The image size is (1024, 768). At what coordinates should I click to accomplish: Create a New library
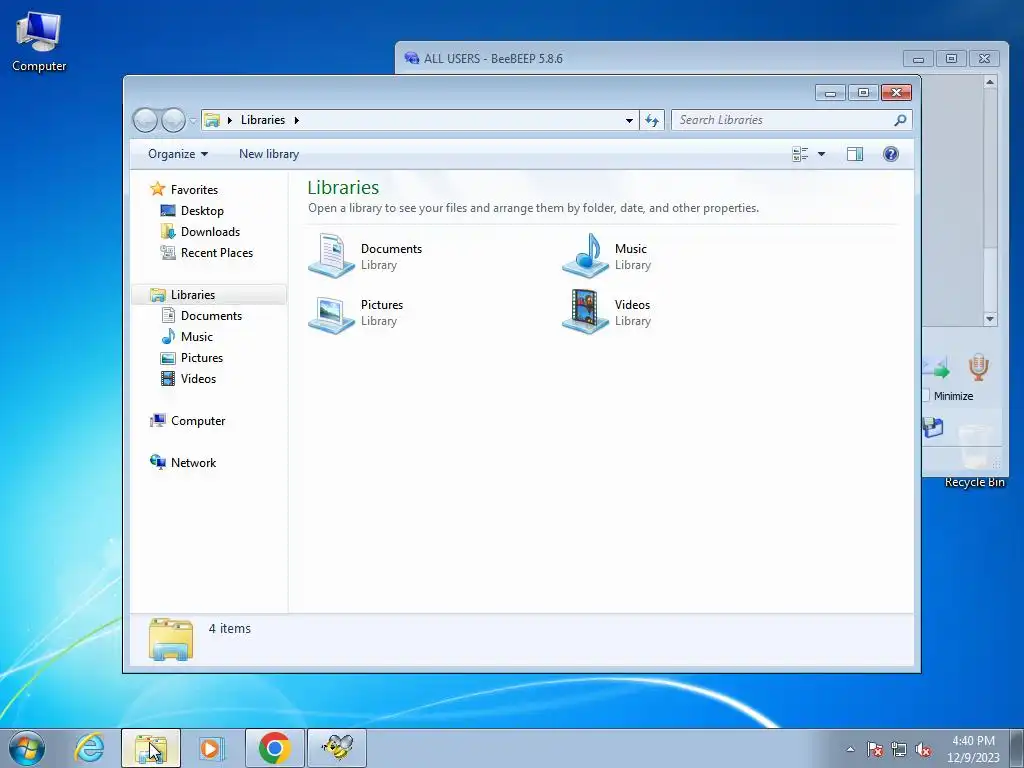pos(268,154)
